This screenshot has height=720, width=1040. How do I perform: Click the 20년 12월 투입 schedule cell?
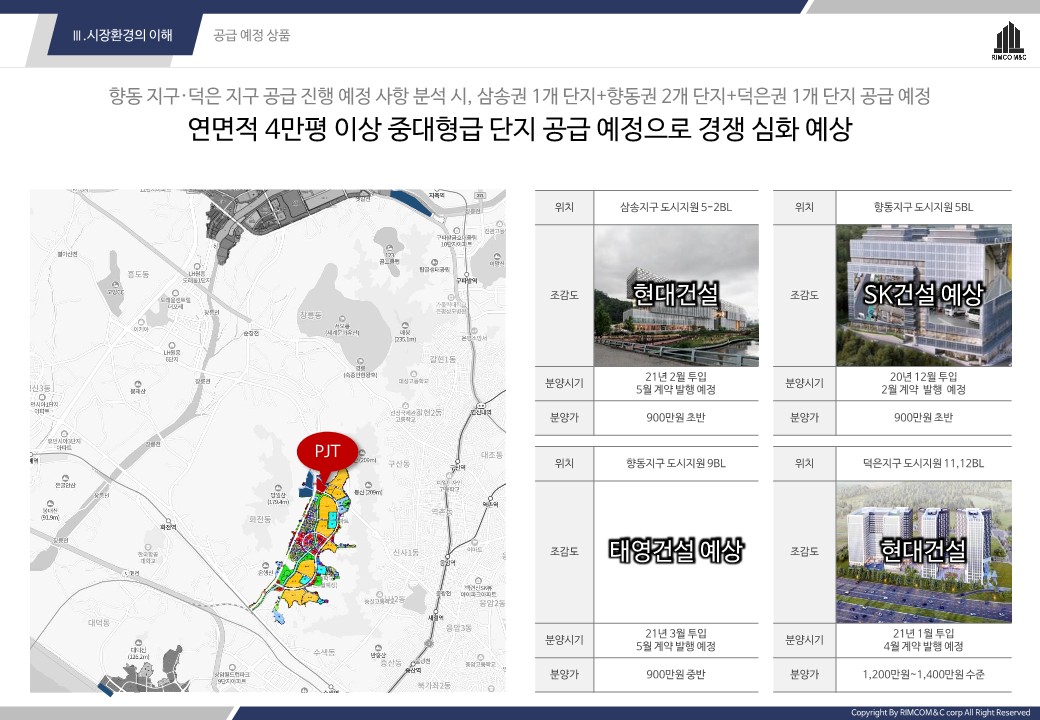pos(923,383)
